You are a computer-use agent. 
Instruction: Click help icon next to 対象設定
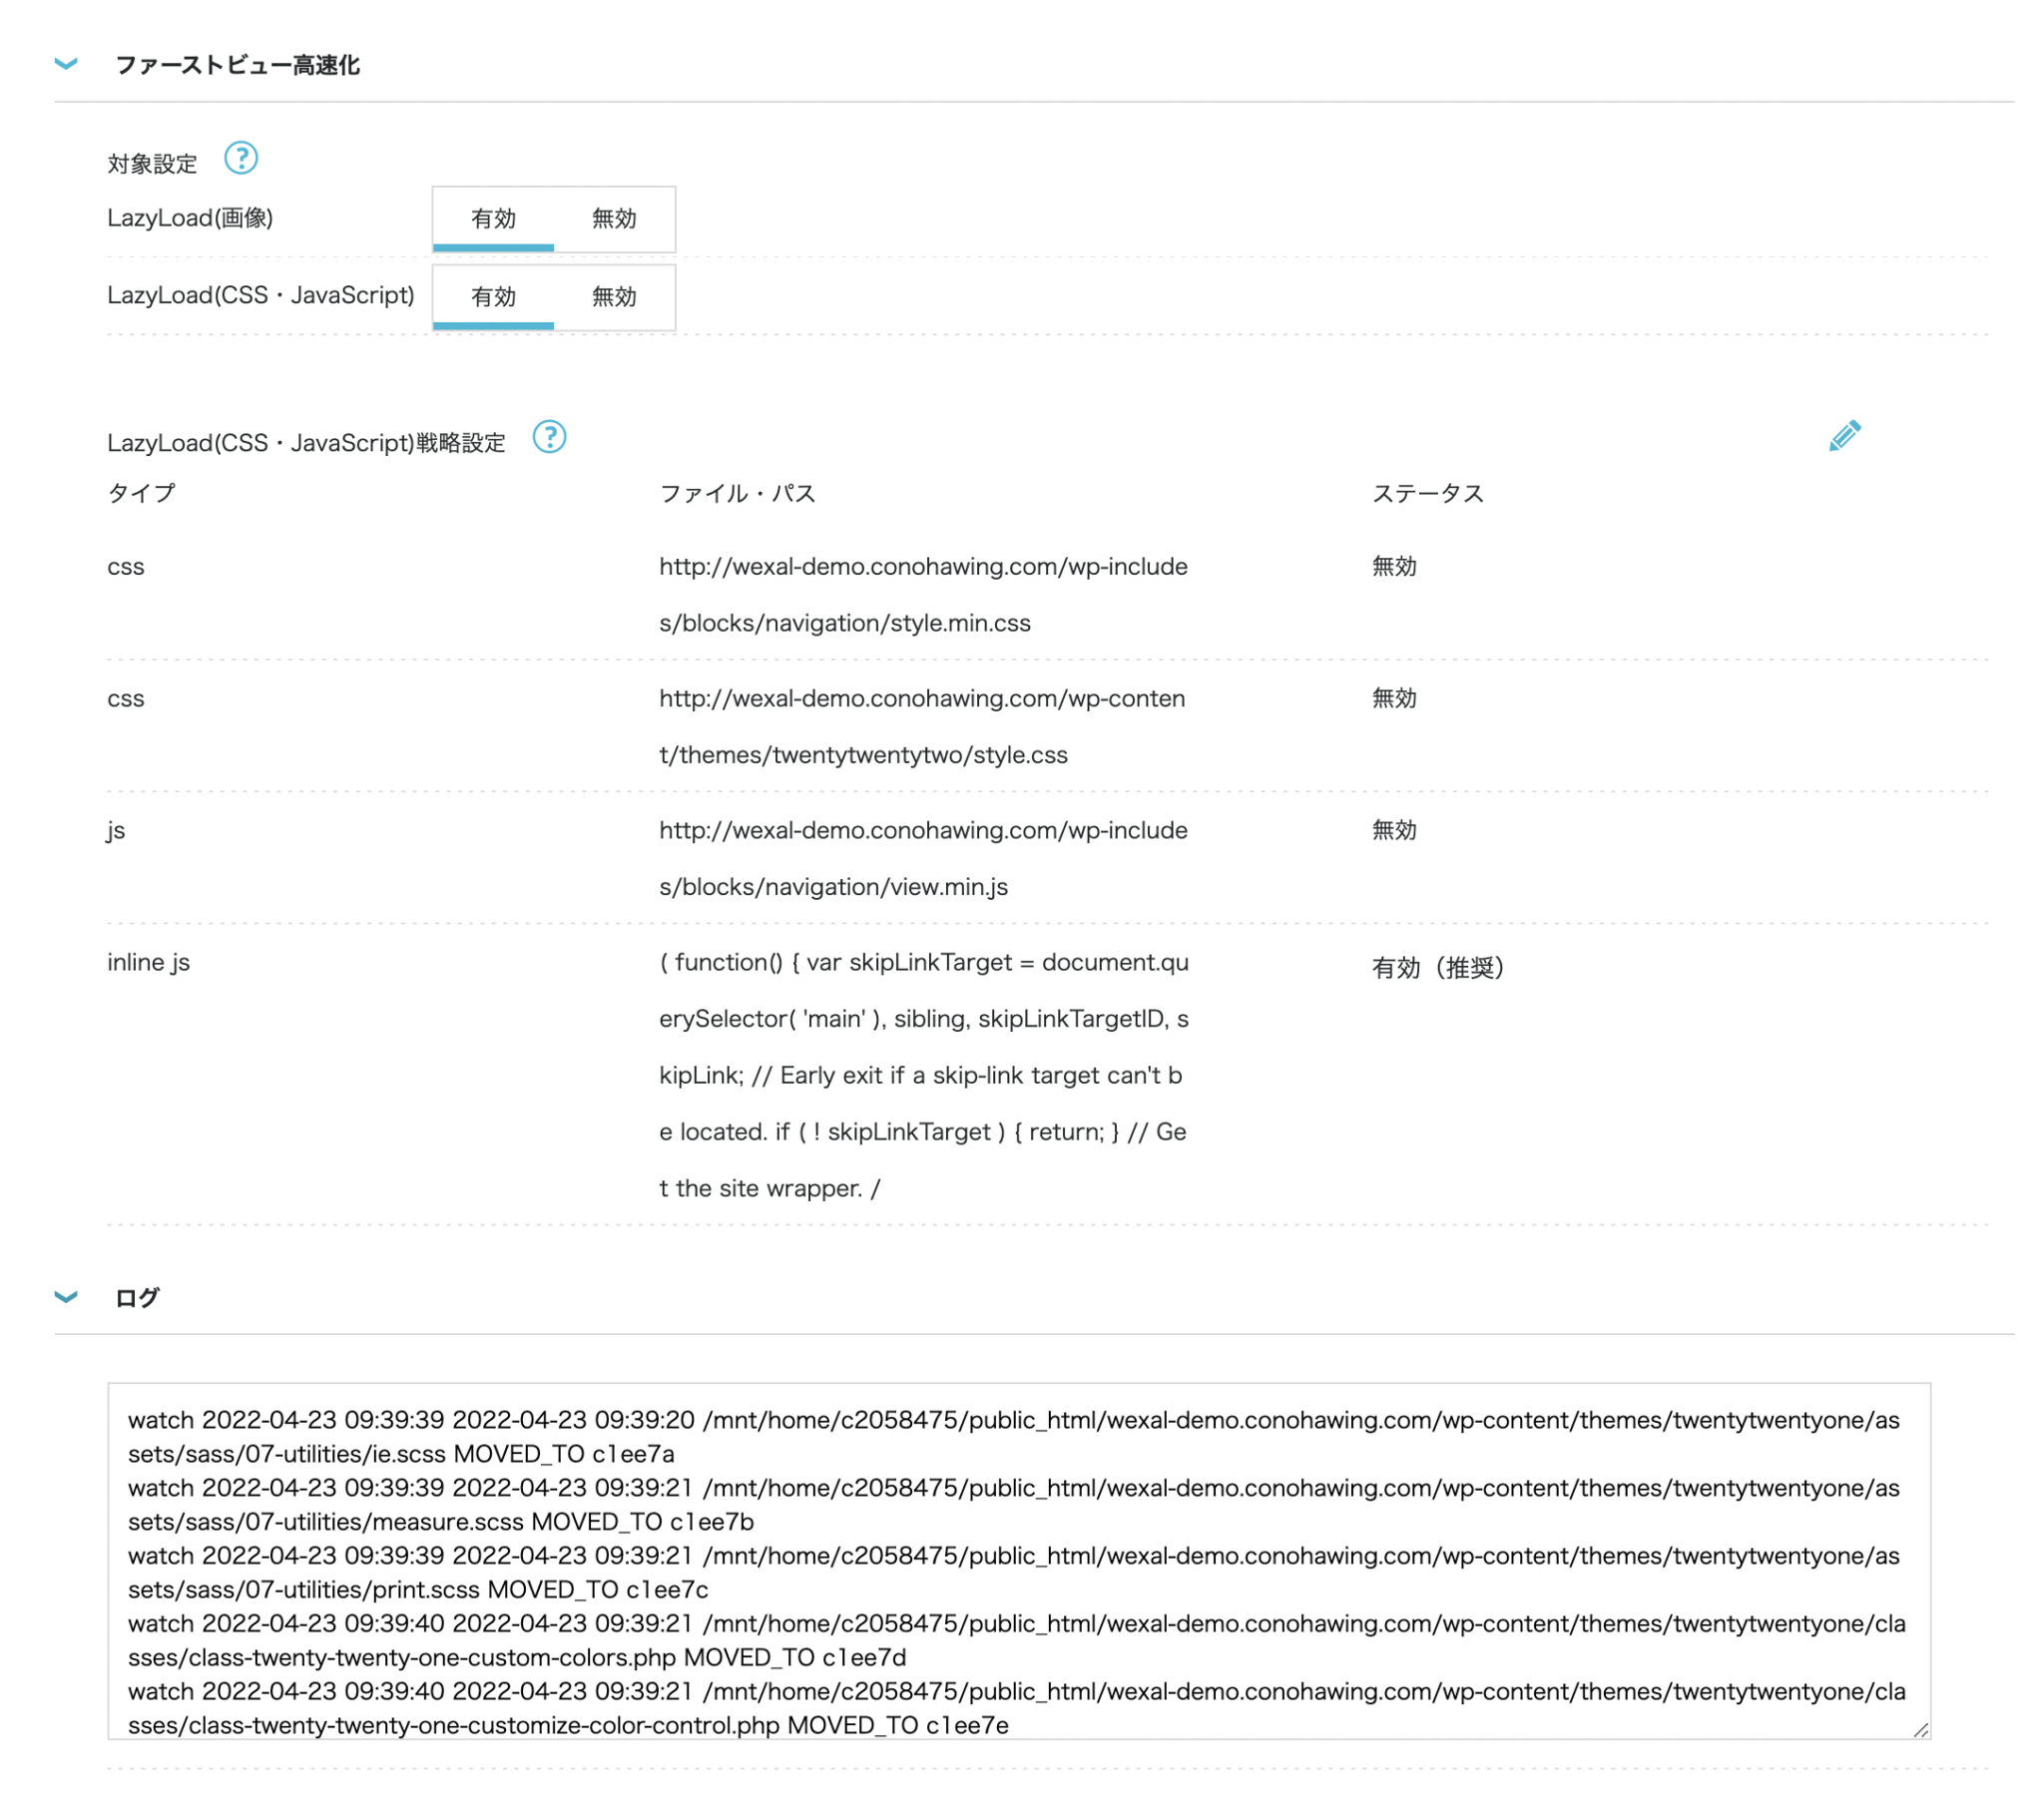(241, 158)
